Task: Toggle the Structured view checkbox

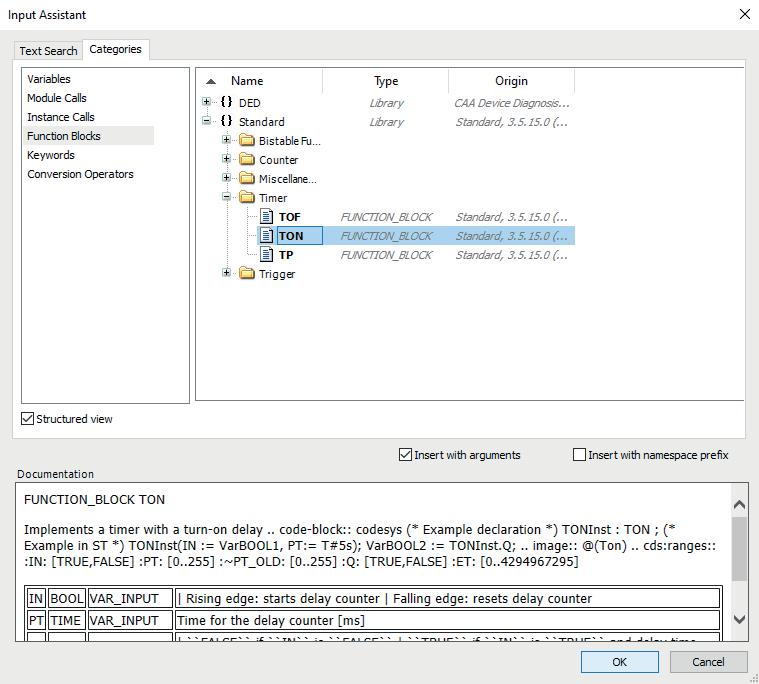Action: click(28, 418)
